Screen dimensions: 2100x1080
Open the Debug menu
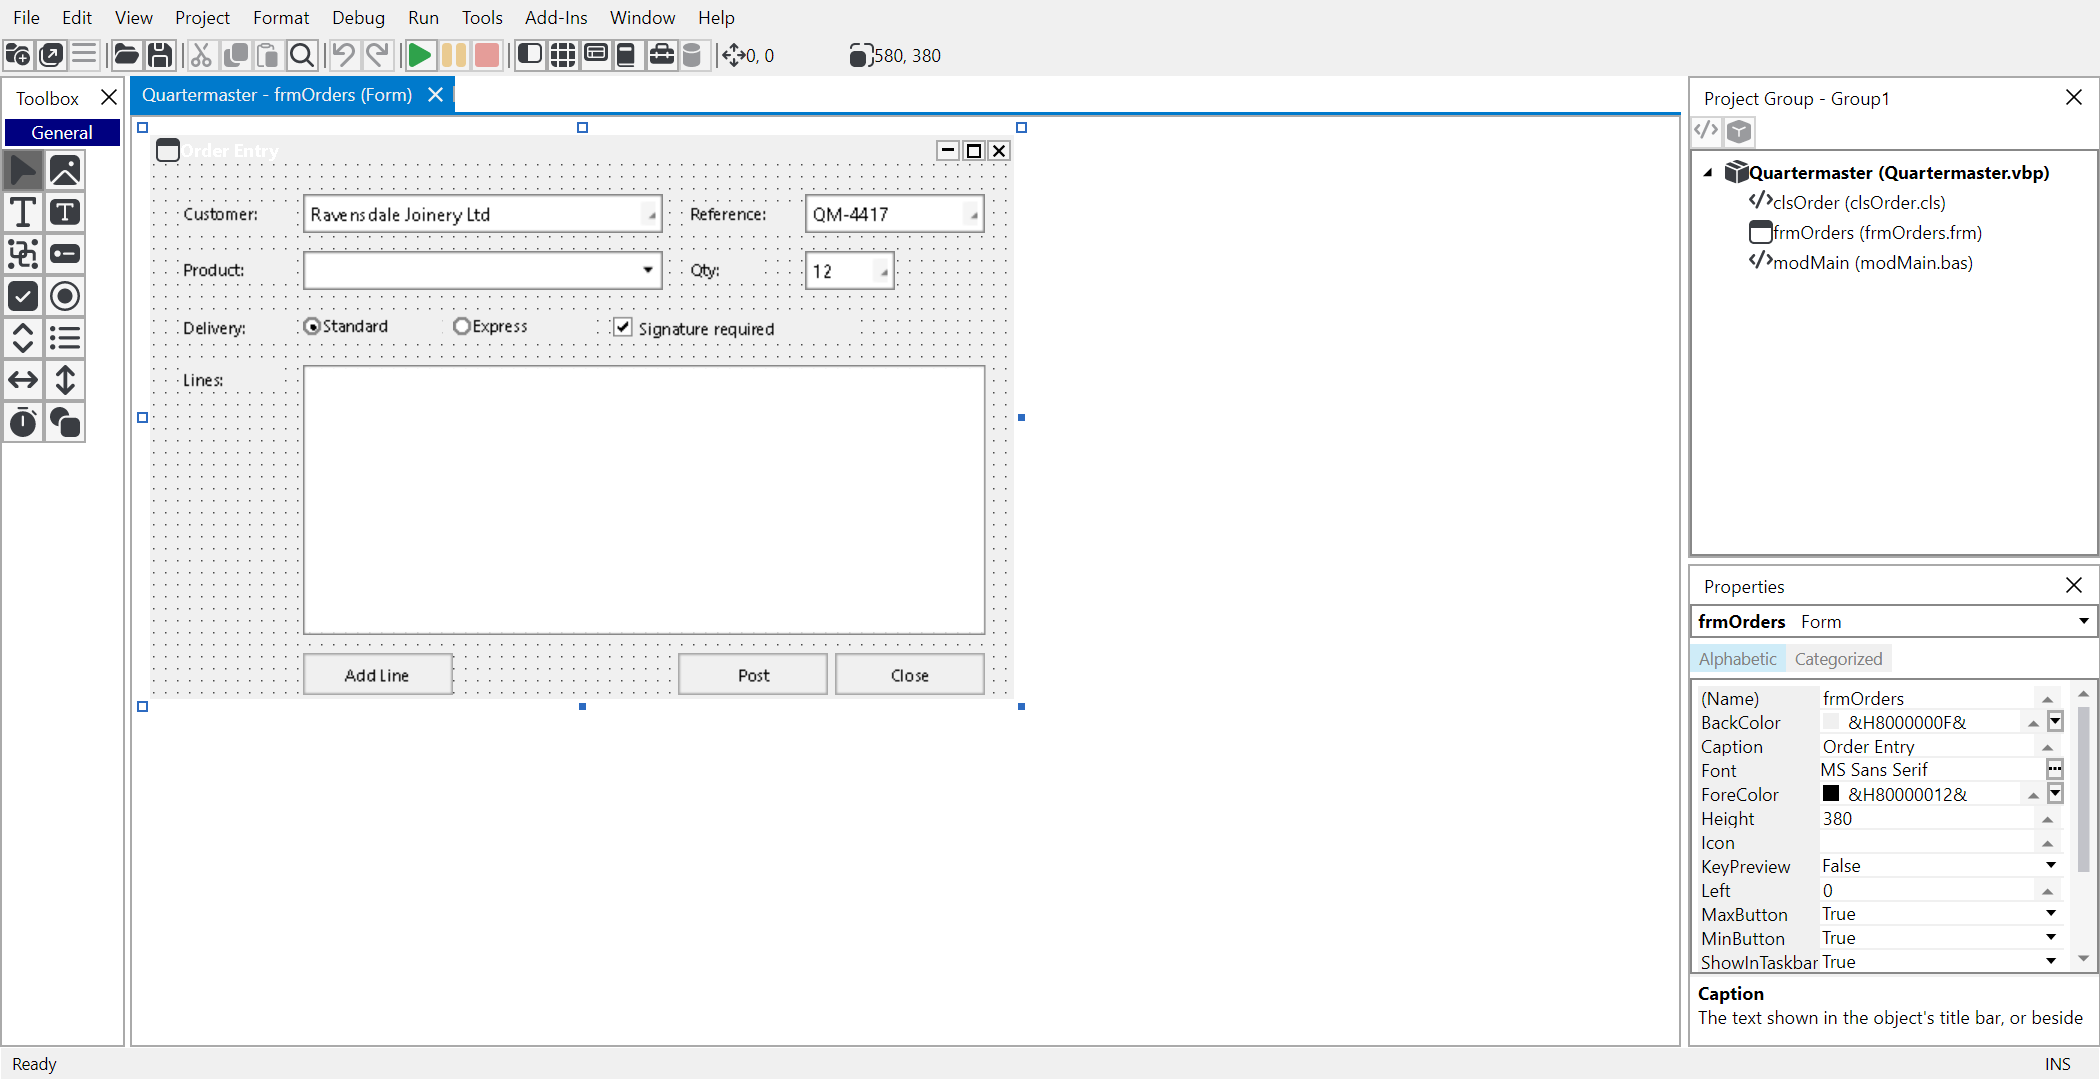click(358, 17)
